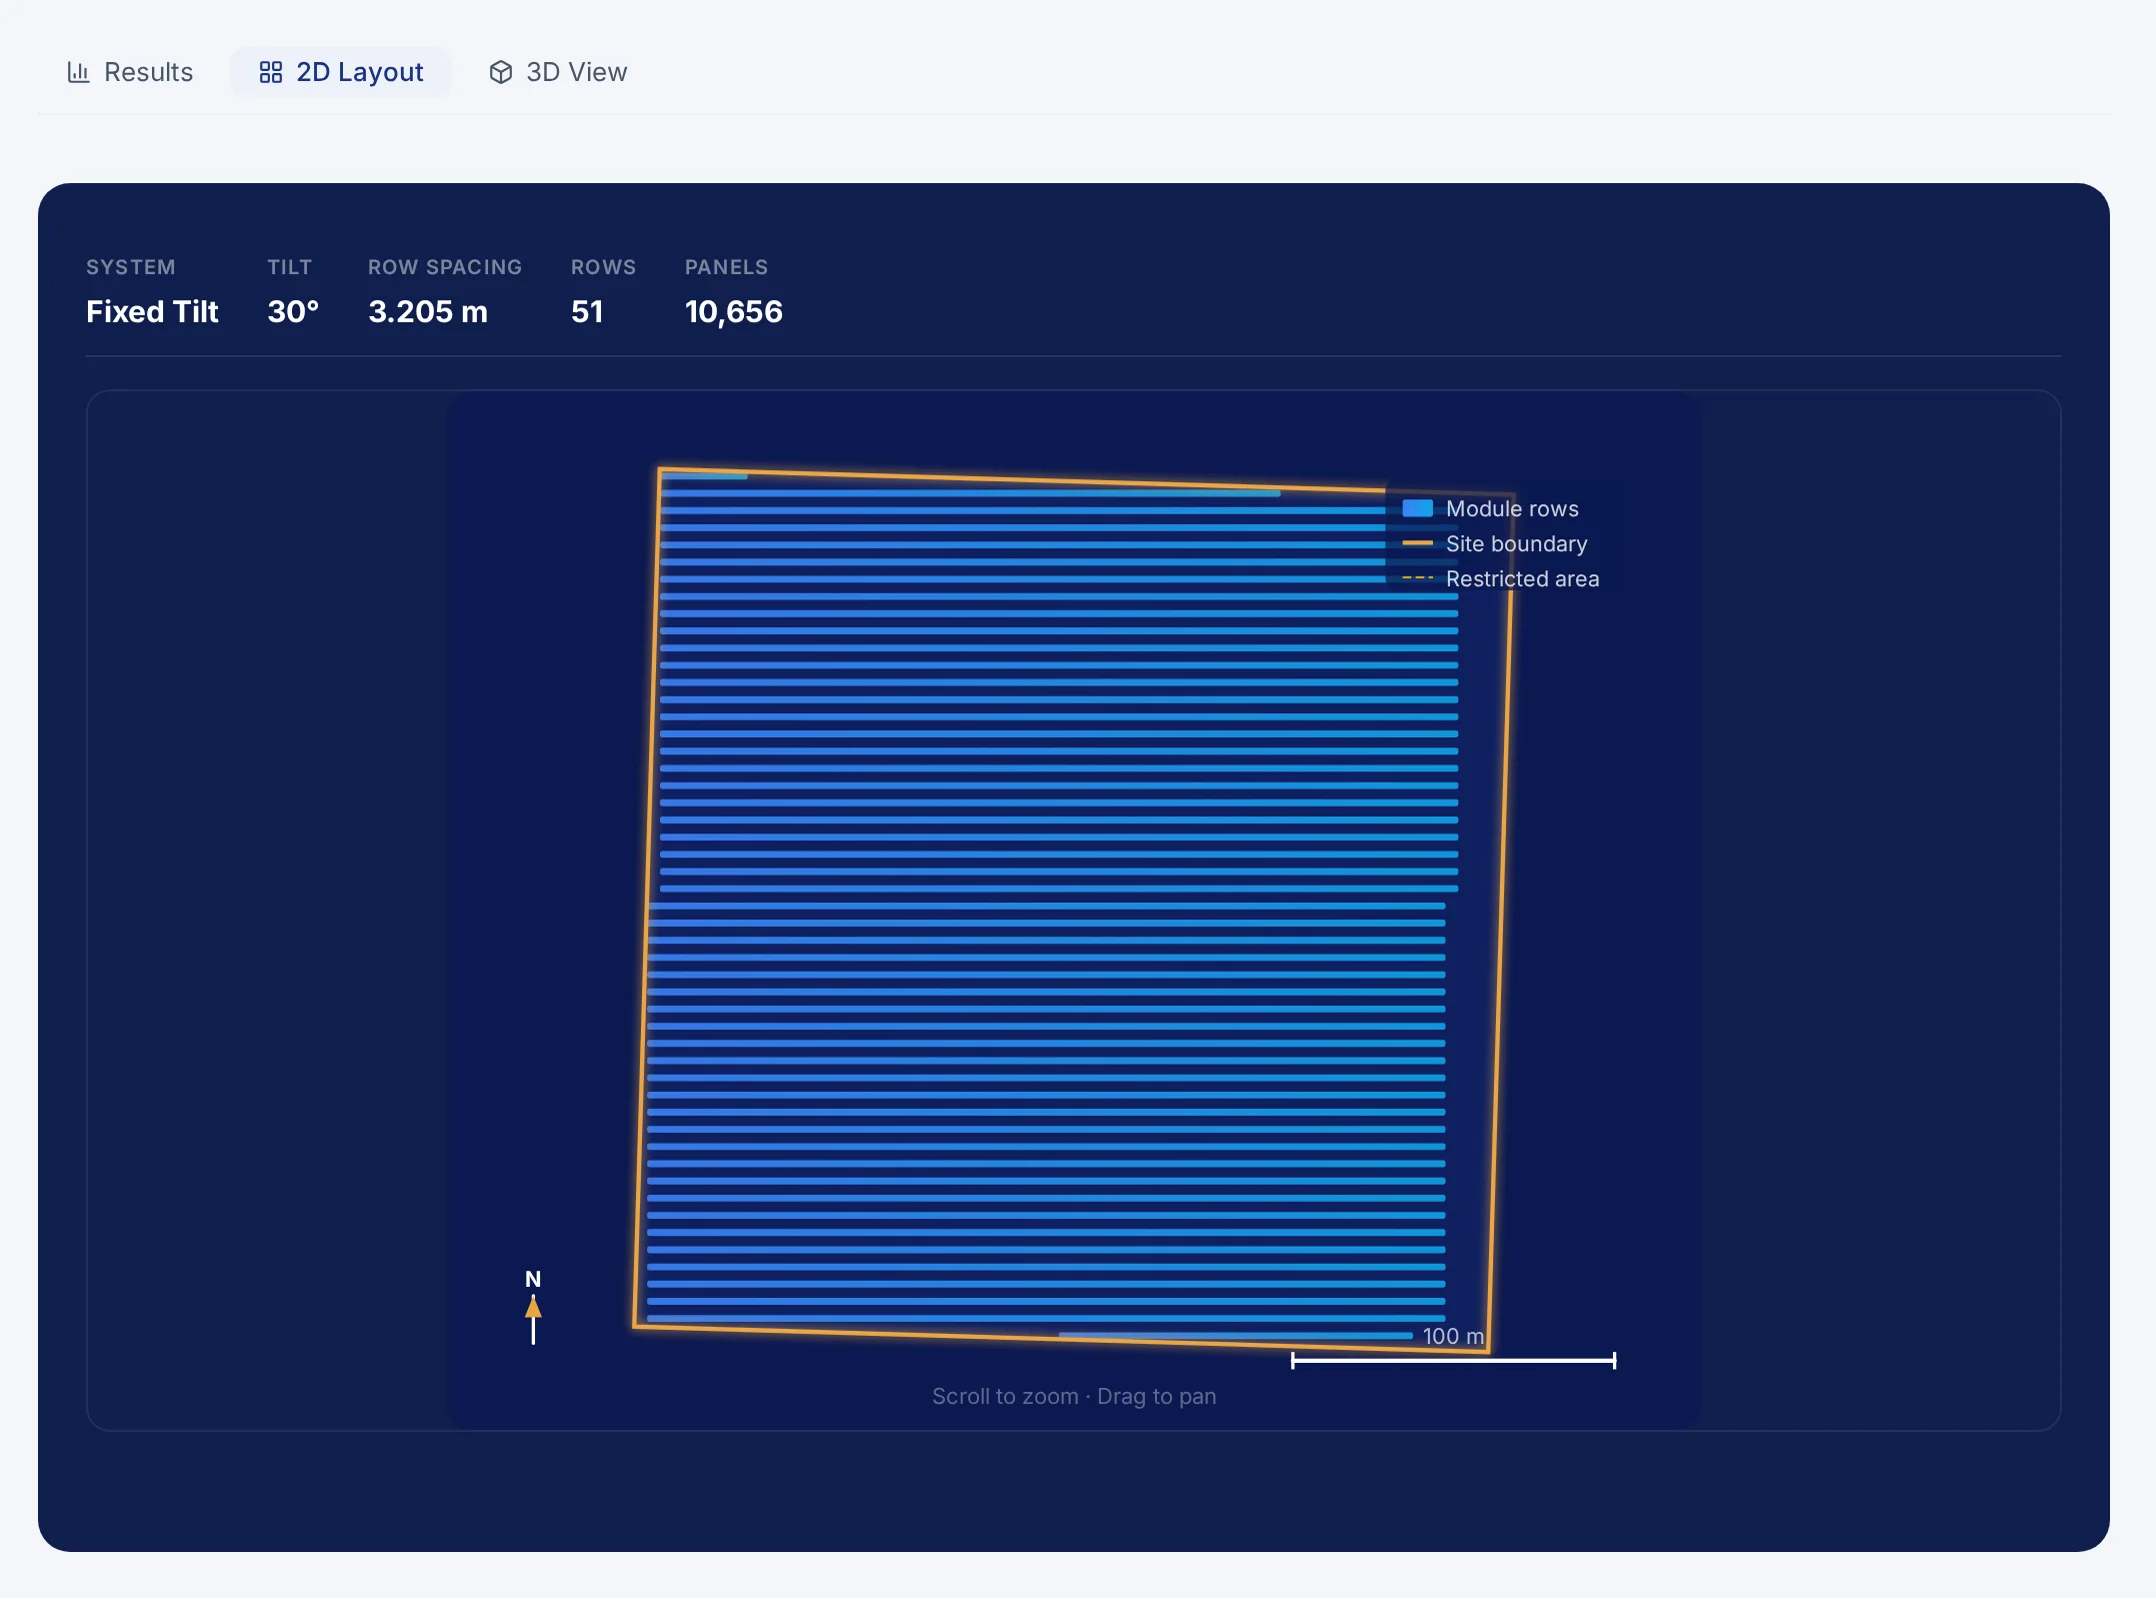Open the Results tab
Viewport: 2156px width, 1598px height.
coord(129,72)
